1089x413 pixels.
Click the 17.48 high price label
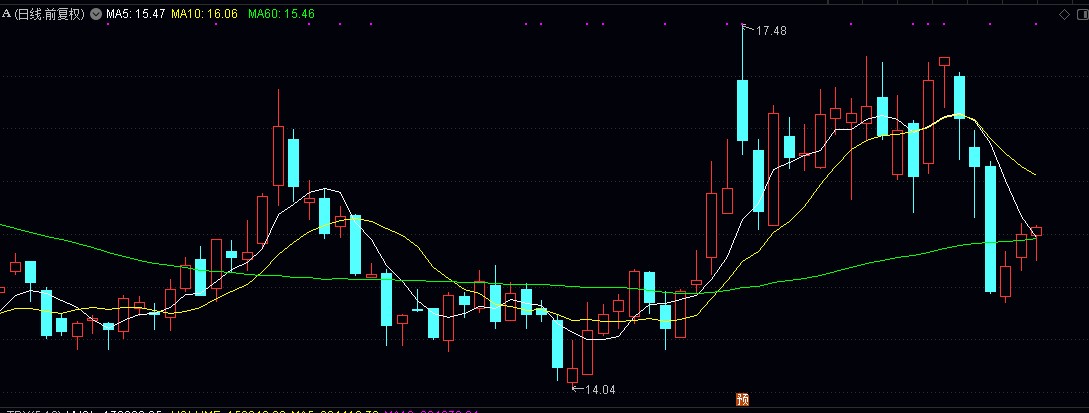[x=771, y=31]
